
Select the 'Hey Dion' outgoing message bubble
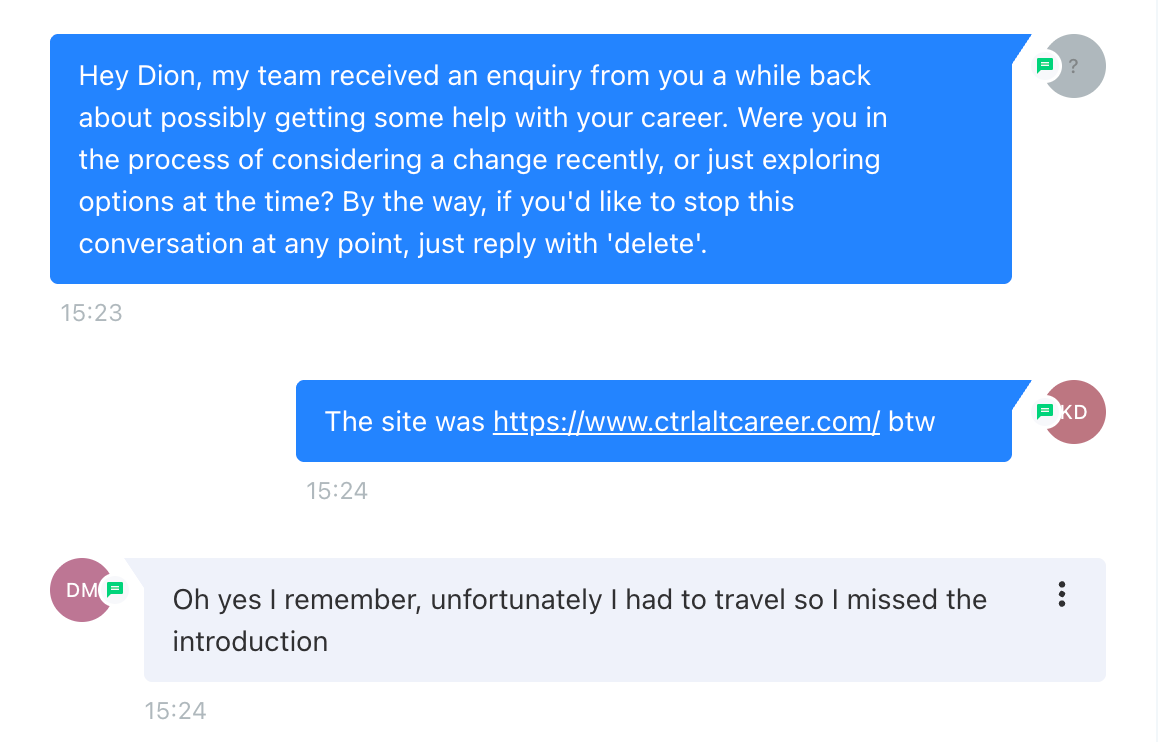pos(530,159)
